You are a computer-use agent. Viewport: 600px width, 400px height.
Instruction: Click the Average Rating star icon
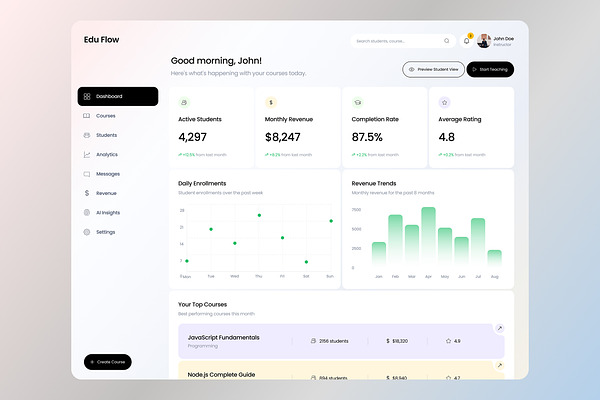click(x=444, y=103)
